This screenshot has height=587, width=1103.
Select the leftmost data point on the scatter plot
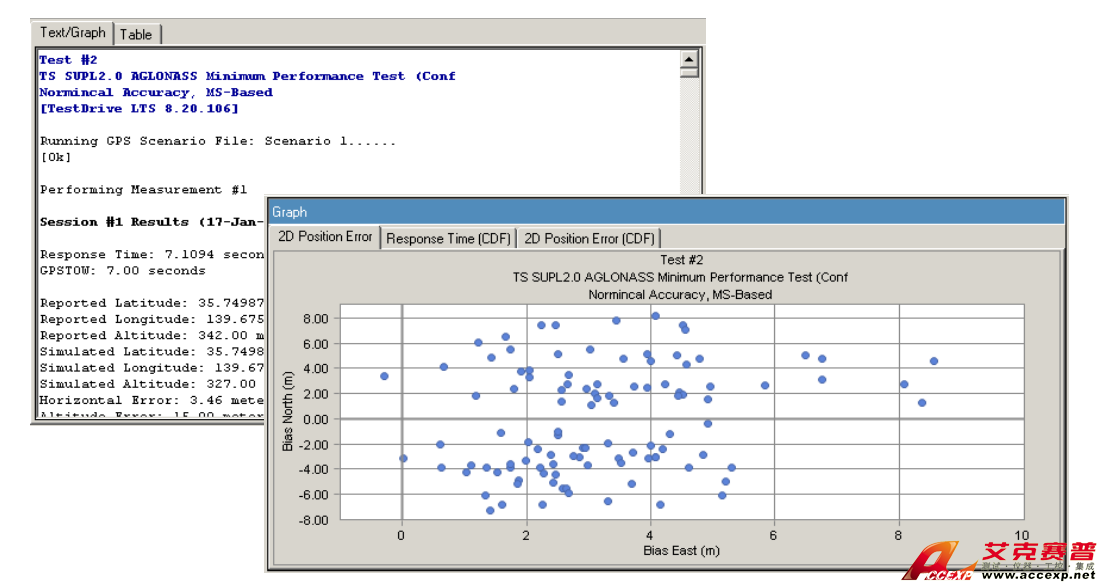[x=384, y=376]
